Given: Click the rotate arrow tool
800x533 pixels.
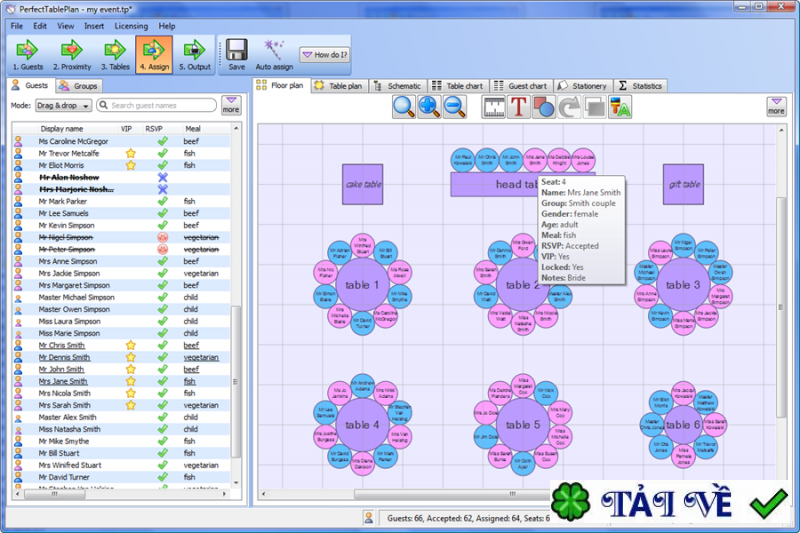Looking at the screenshot, I should point(569,107).
